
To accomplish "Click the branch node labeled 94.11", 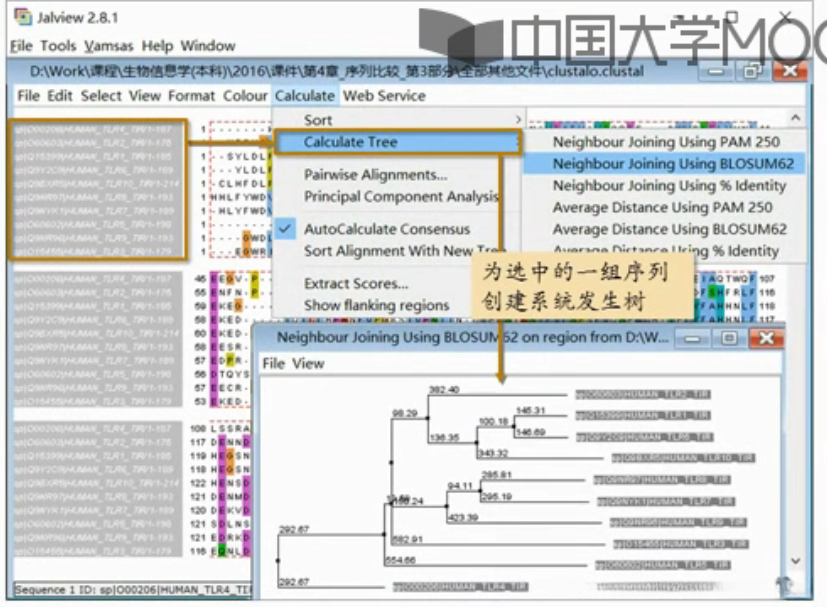I will point(480,491).
